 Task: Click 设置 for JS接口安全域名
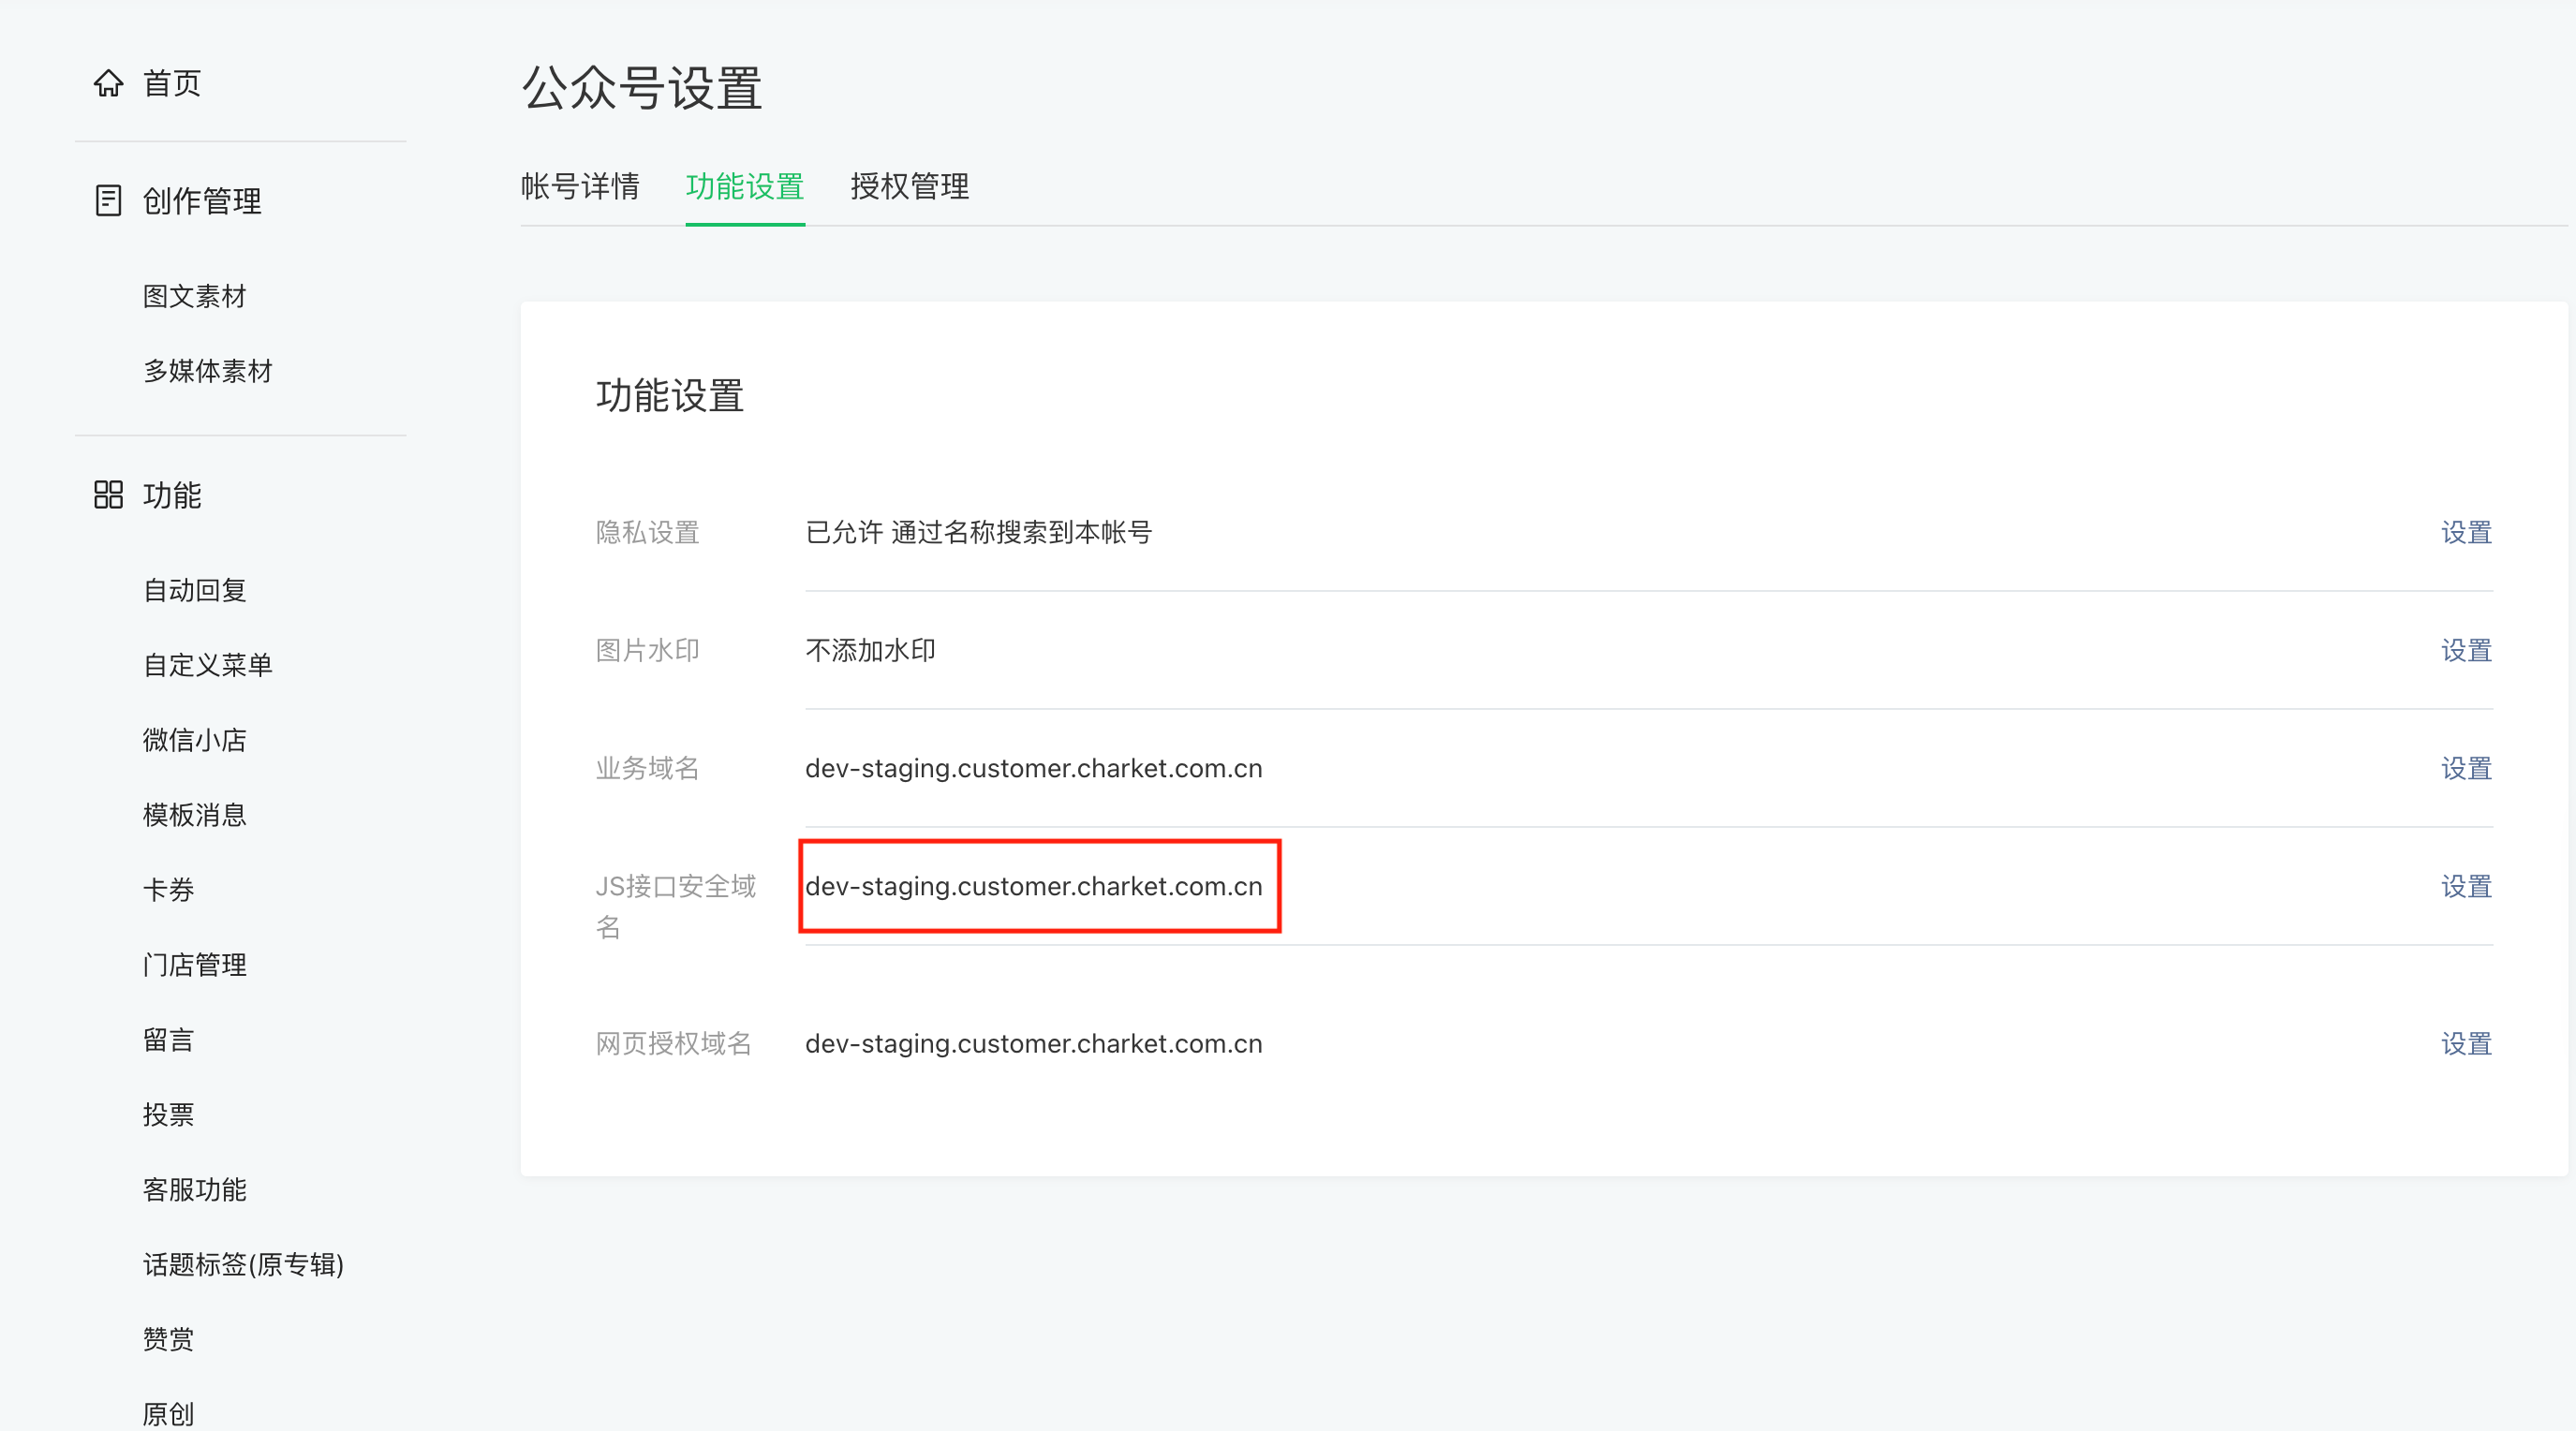[x=2465, y=886]
